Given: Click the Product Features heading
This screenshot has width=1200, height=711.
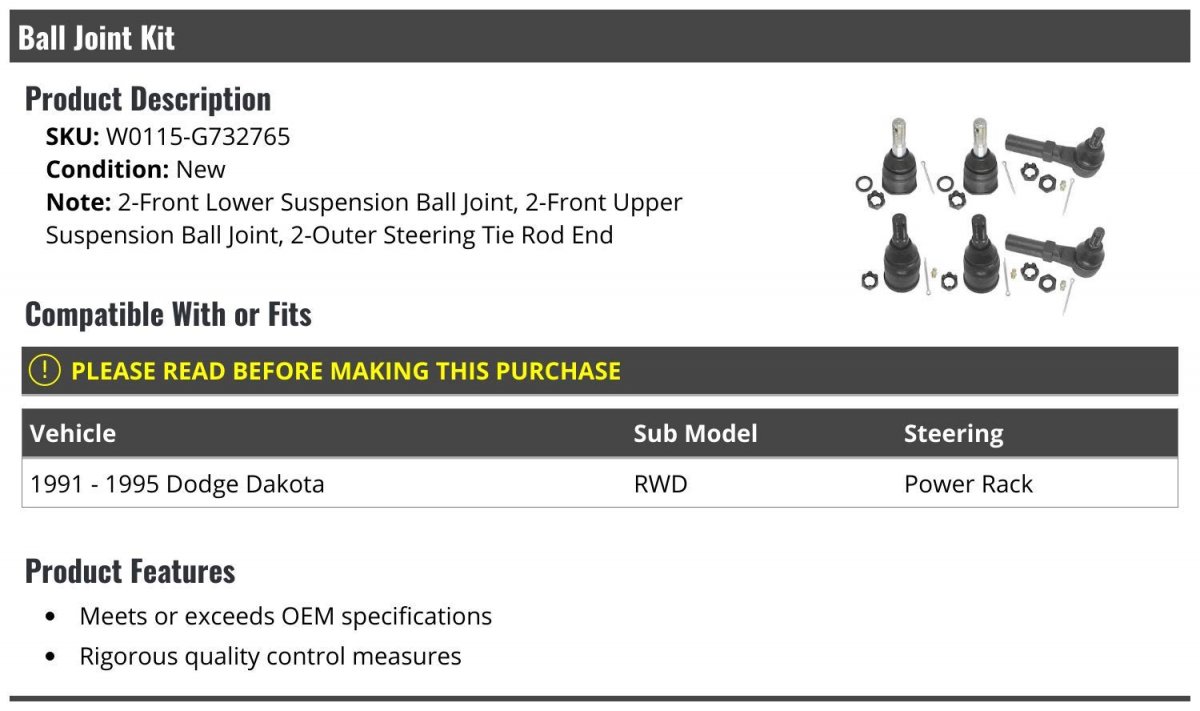Looking at the screenshot, I should pos(130,571).
